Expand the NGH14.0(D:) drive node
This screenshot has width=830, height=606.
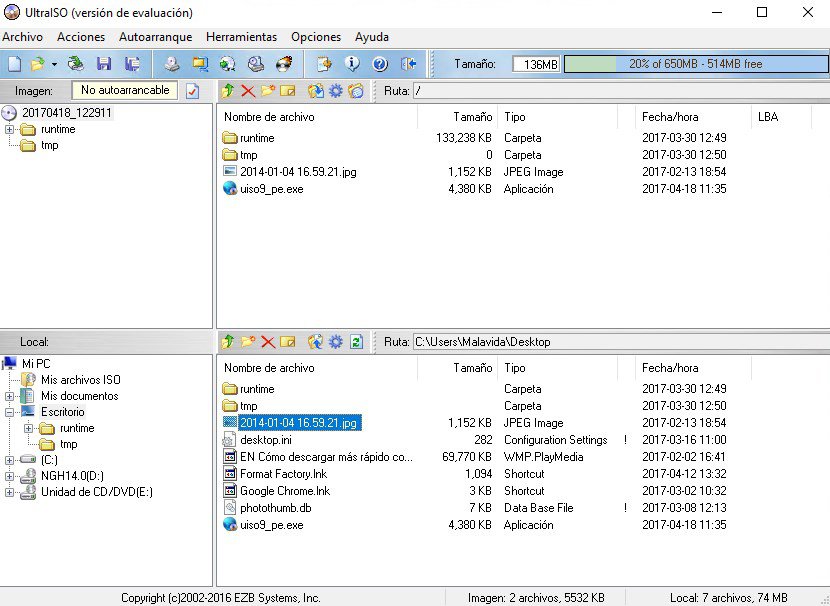(x=10, y=476)
